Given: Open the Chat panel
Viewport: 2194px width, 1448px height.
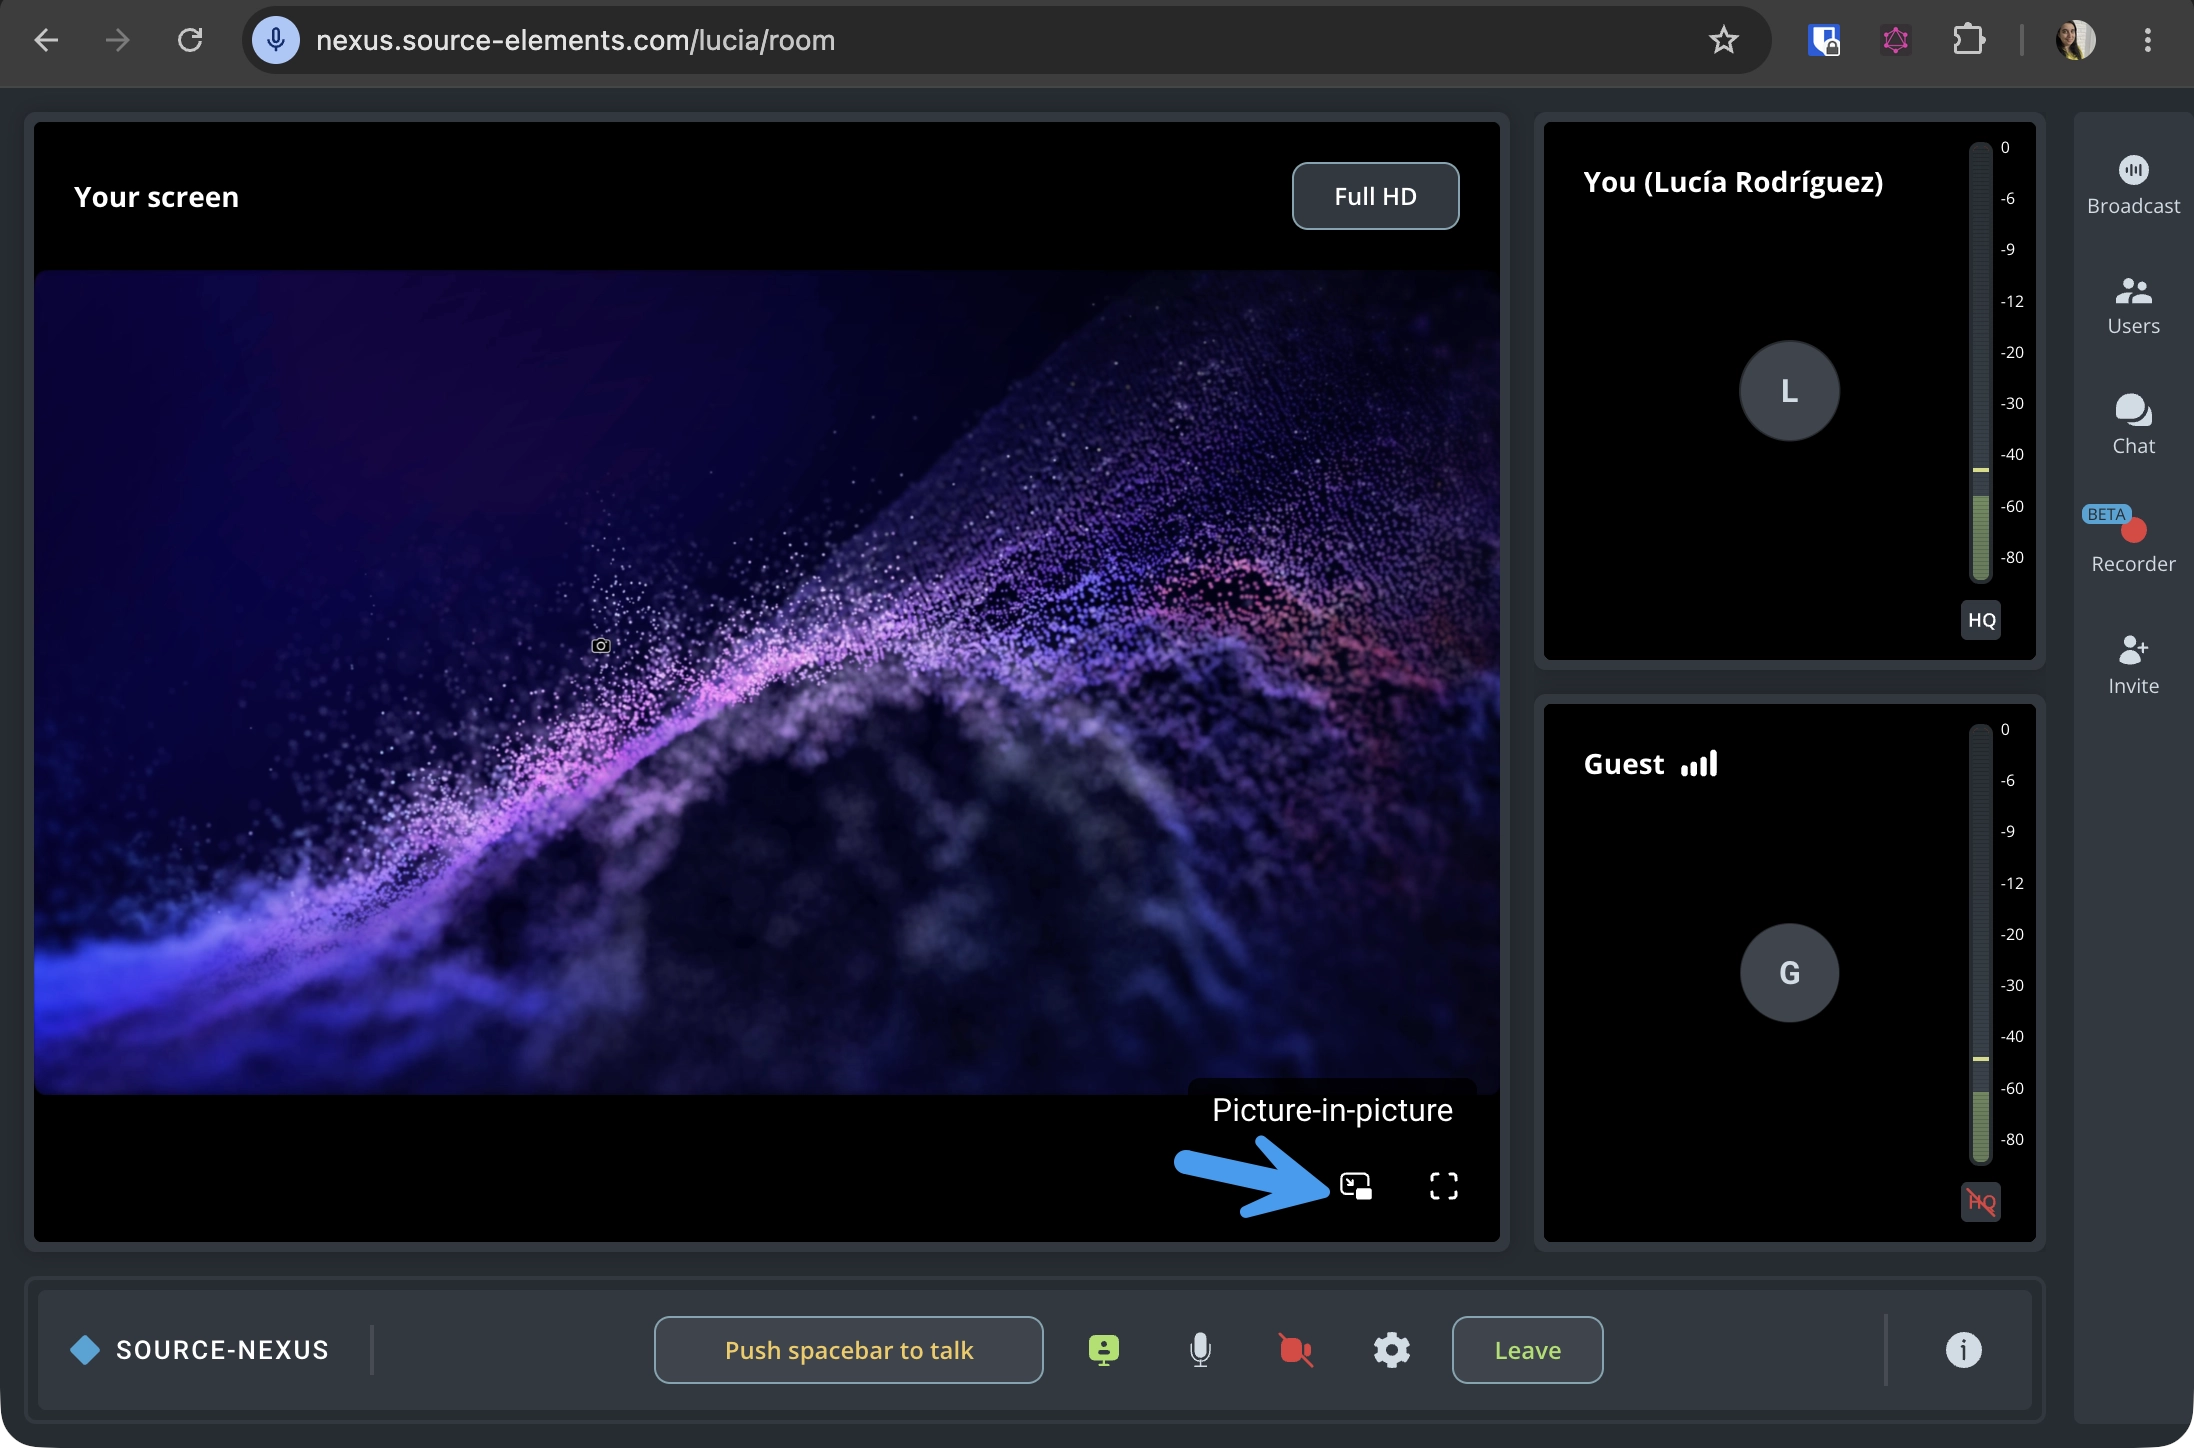Looking at the screenshot, I should click(2133, 425).
